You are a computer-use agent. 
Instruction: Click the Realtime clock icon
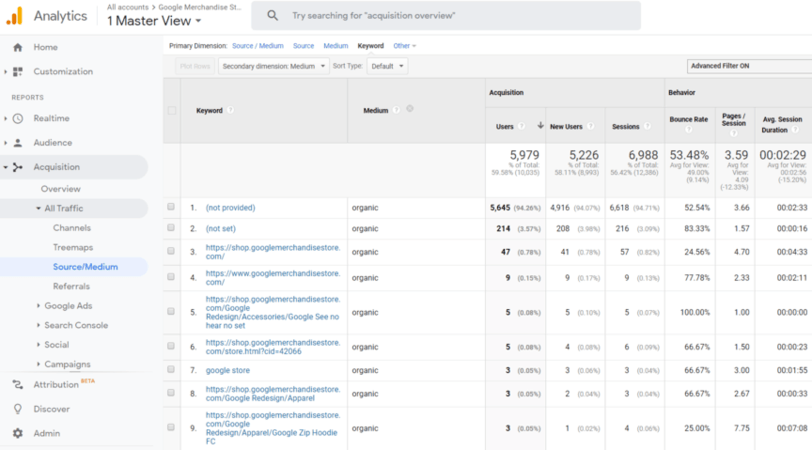(x=18, y=118)
